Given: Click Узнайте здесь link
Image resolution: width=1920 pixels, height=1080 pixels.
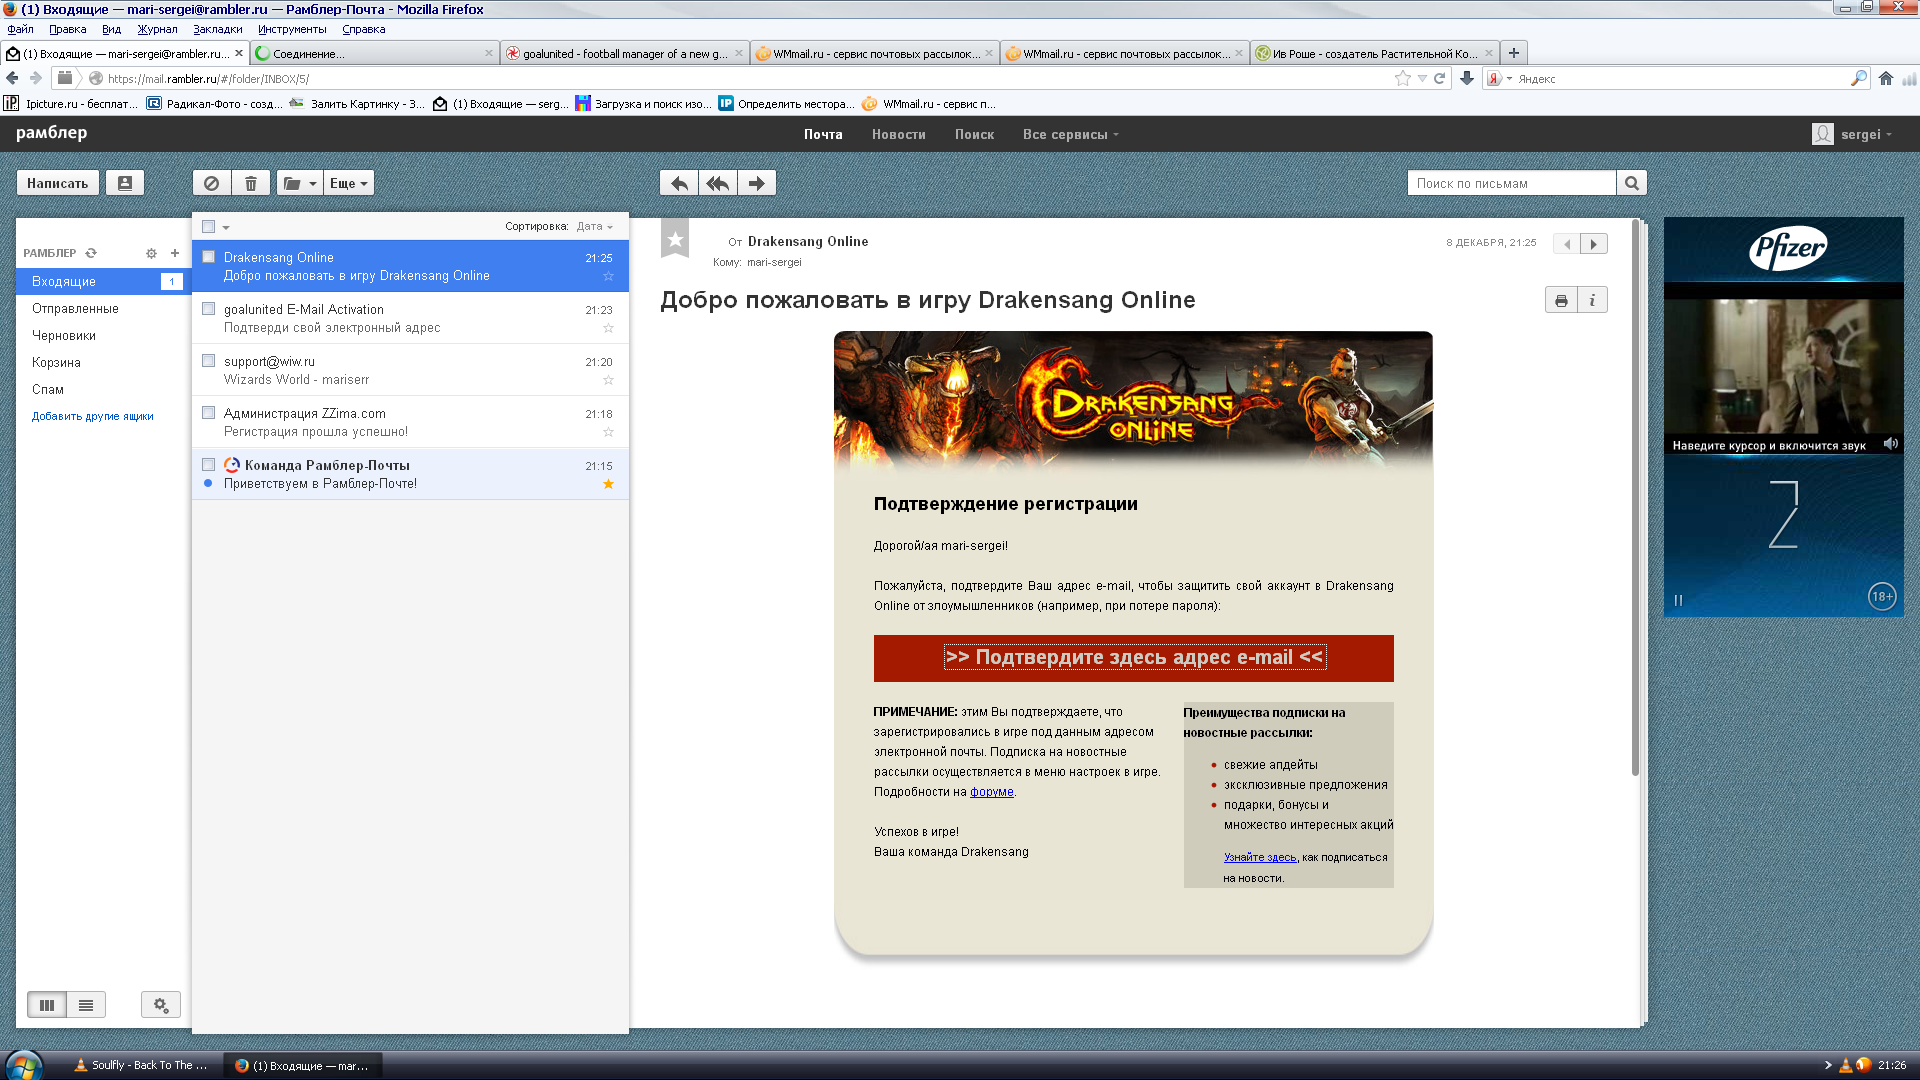Looking at the screenshot, I should click(1260, 858).
